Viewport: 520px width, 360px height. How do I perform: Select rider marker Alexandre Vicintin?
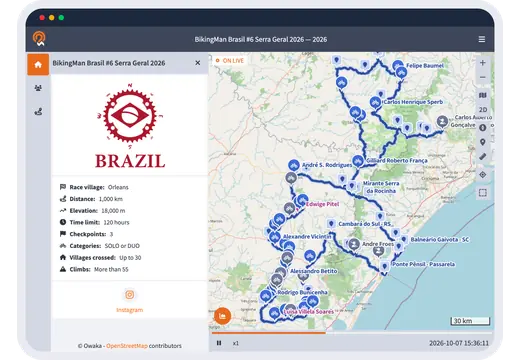(275, 237)
